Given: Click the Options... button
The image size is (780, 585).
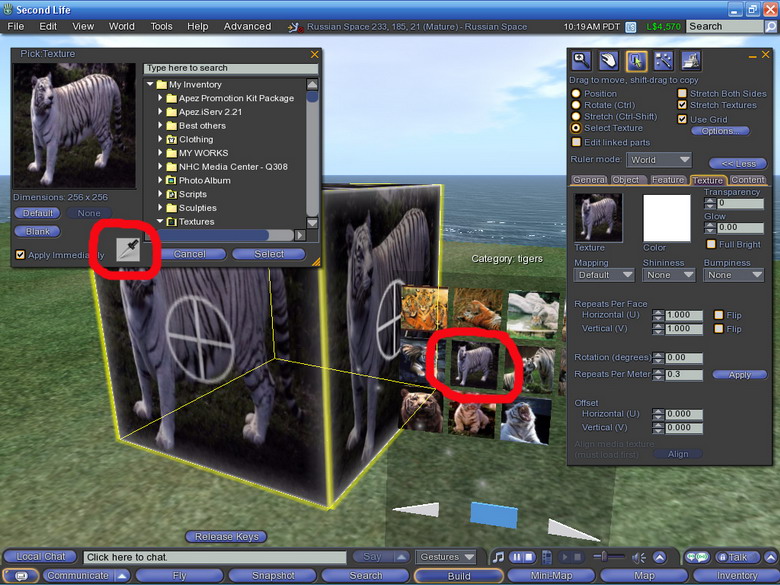Looking at the screenshot, I should click(x=720, y=131).
